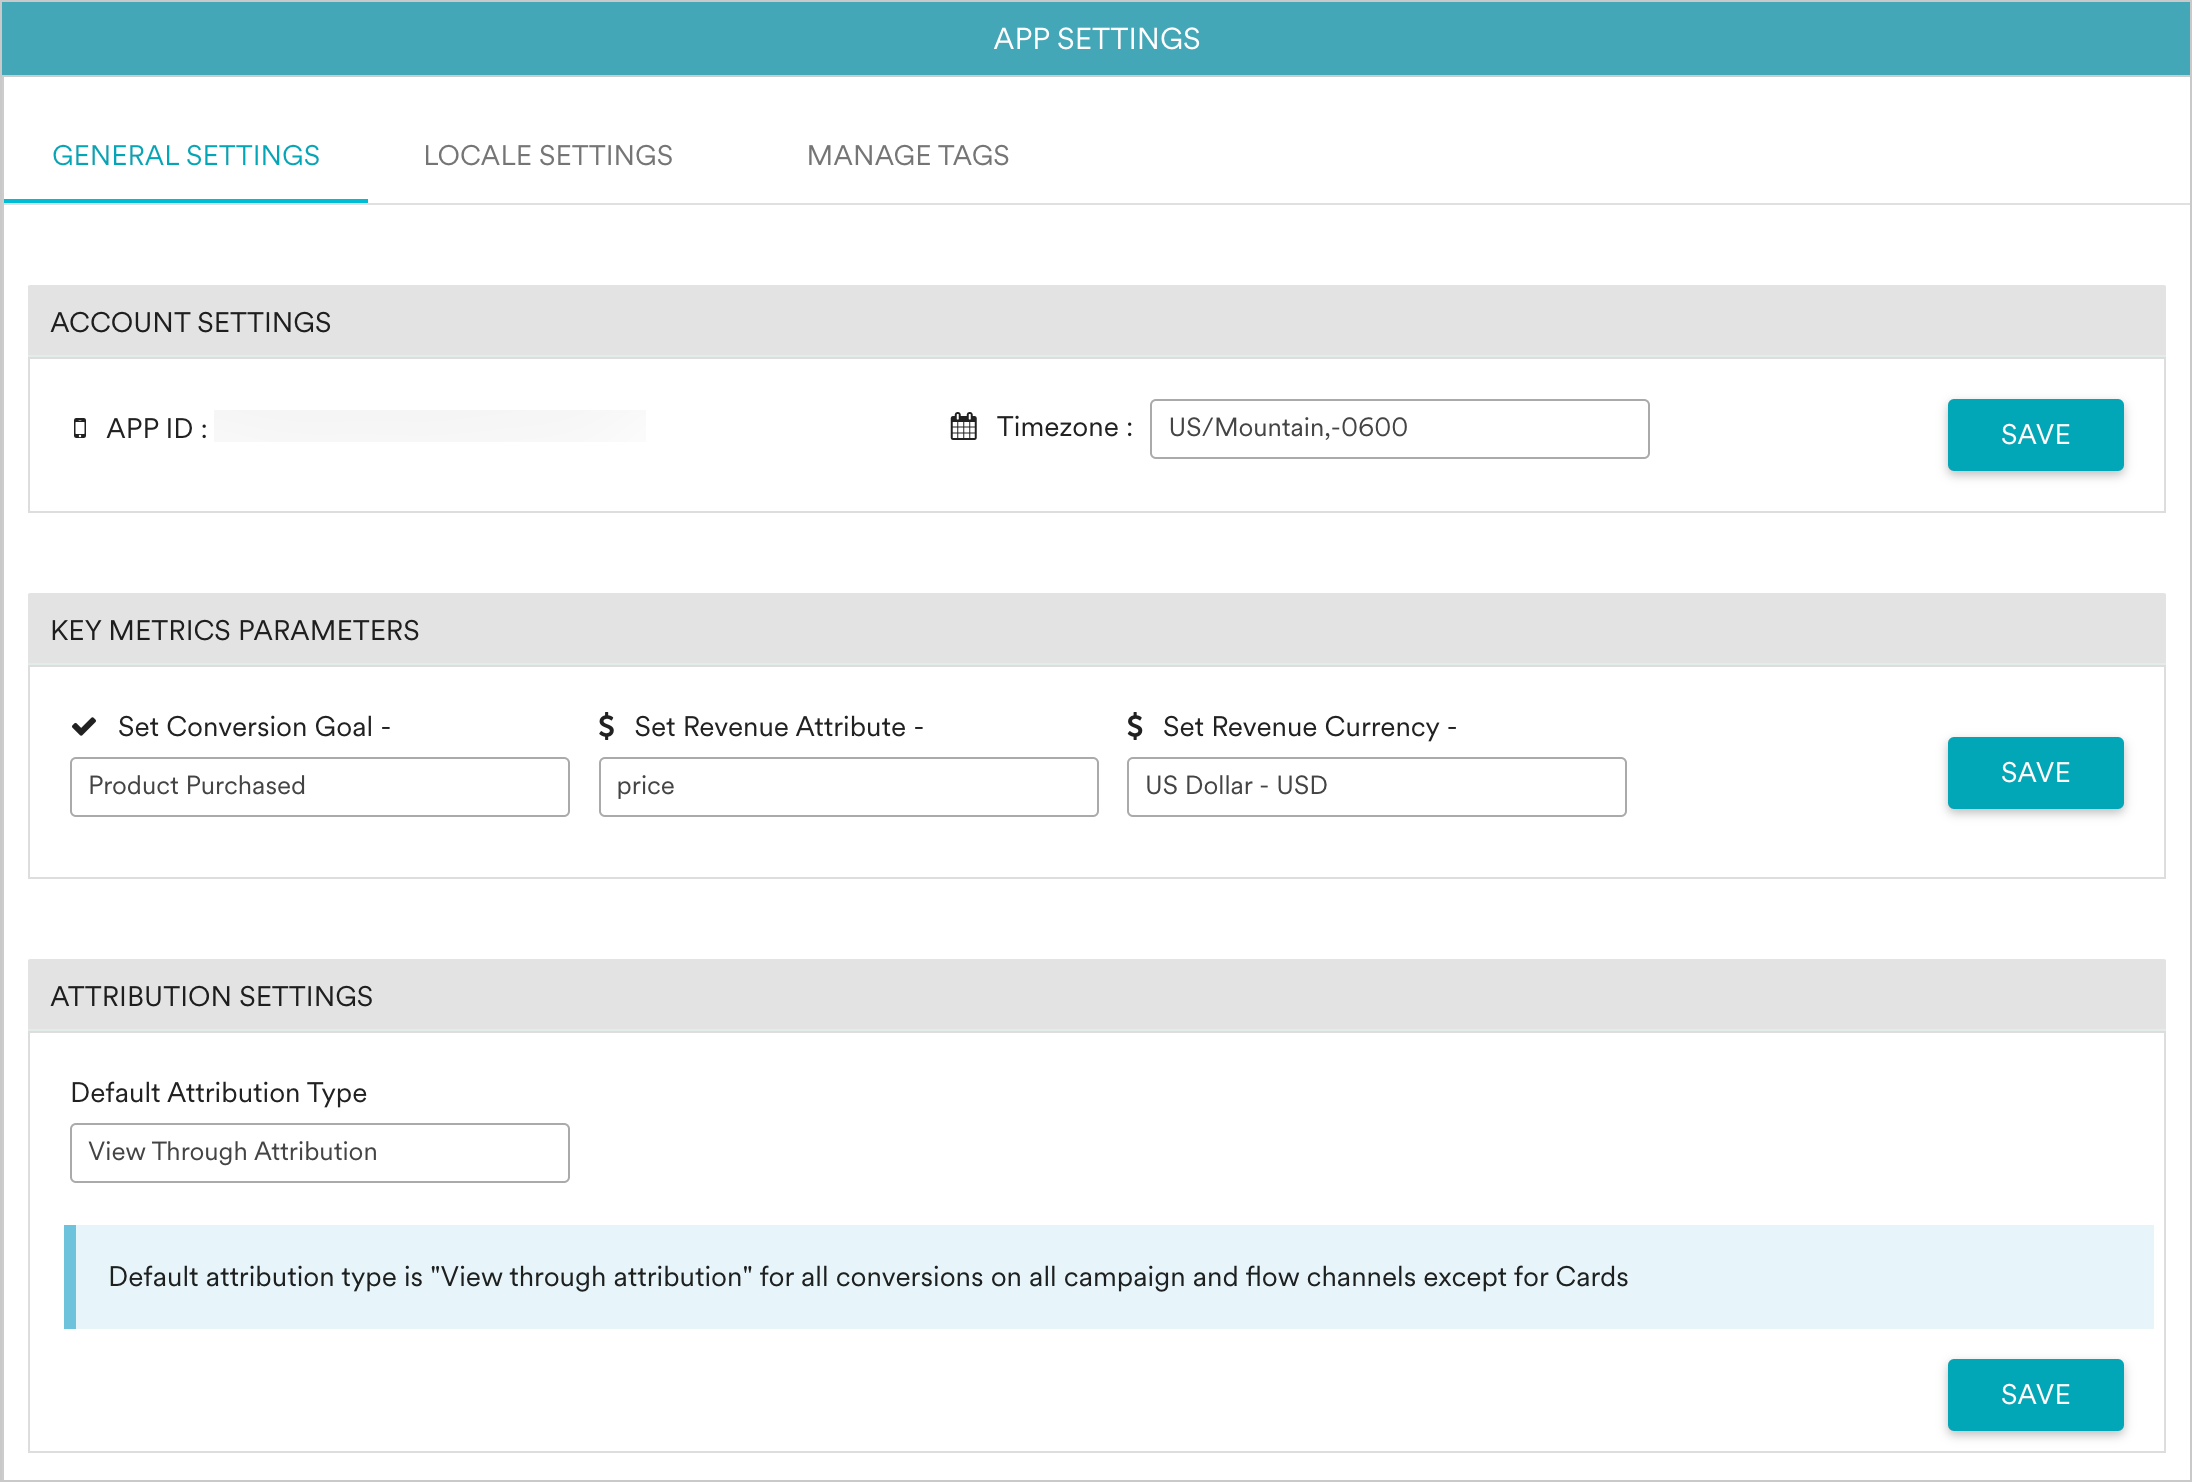Image resolution: width=2192 pixels, height=1482 pixels.
Task: Click the checkmark icon beside Set Conversion Goal
Action: (85, 726)
